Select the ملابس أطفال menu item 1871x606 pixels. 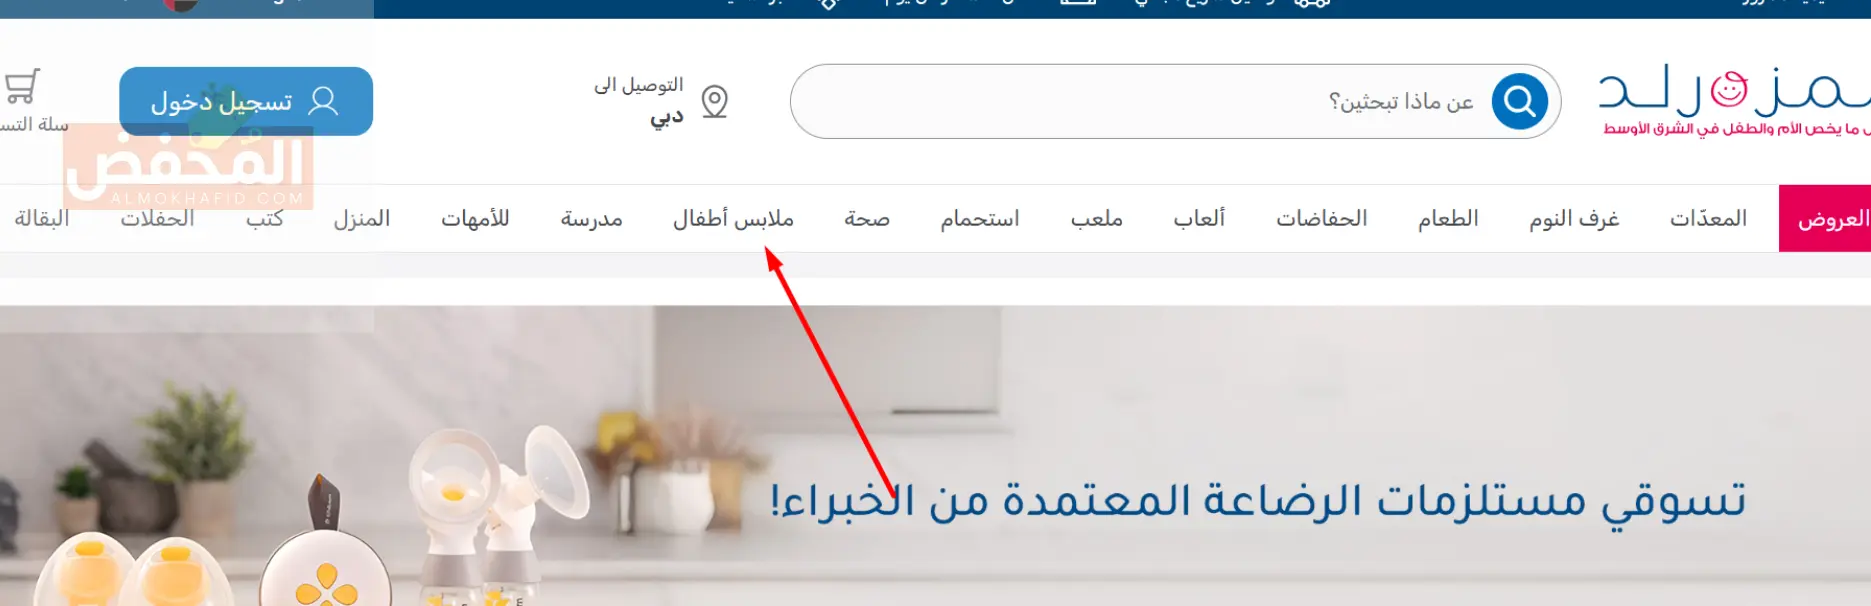pos(733,218)
